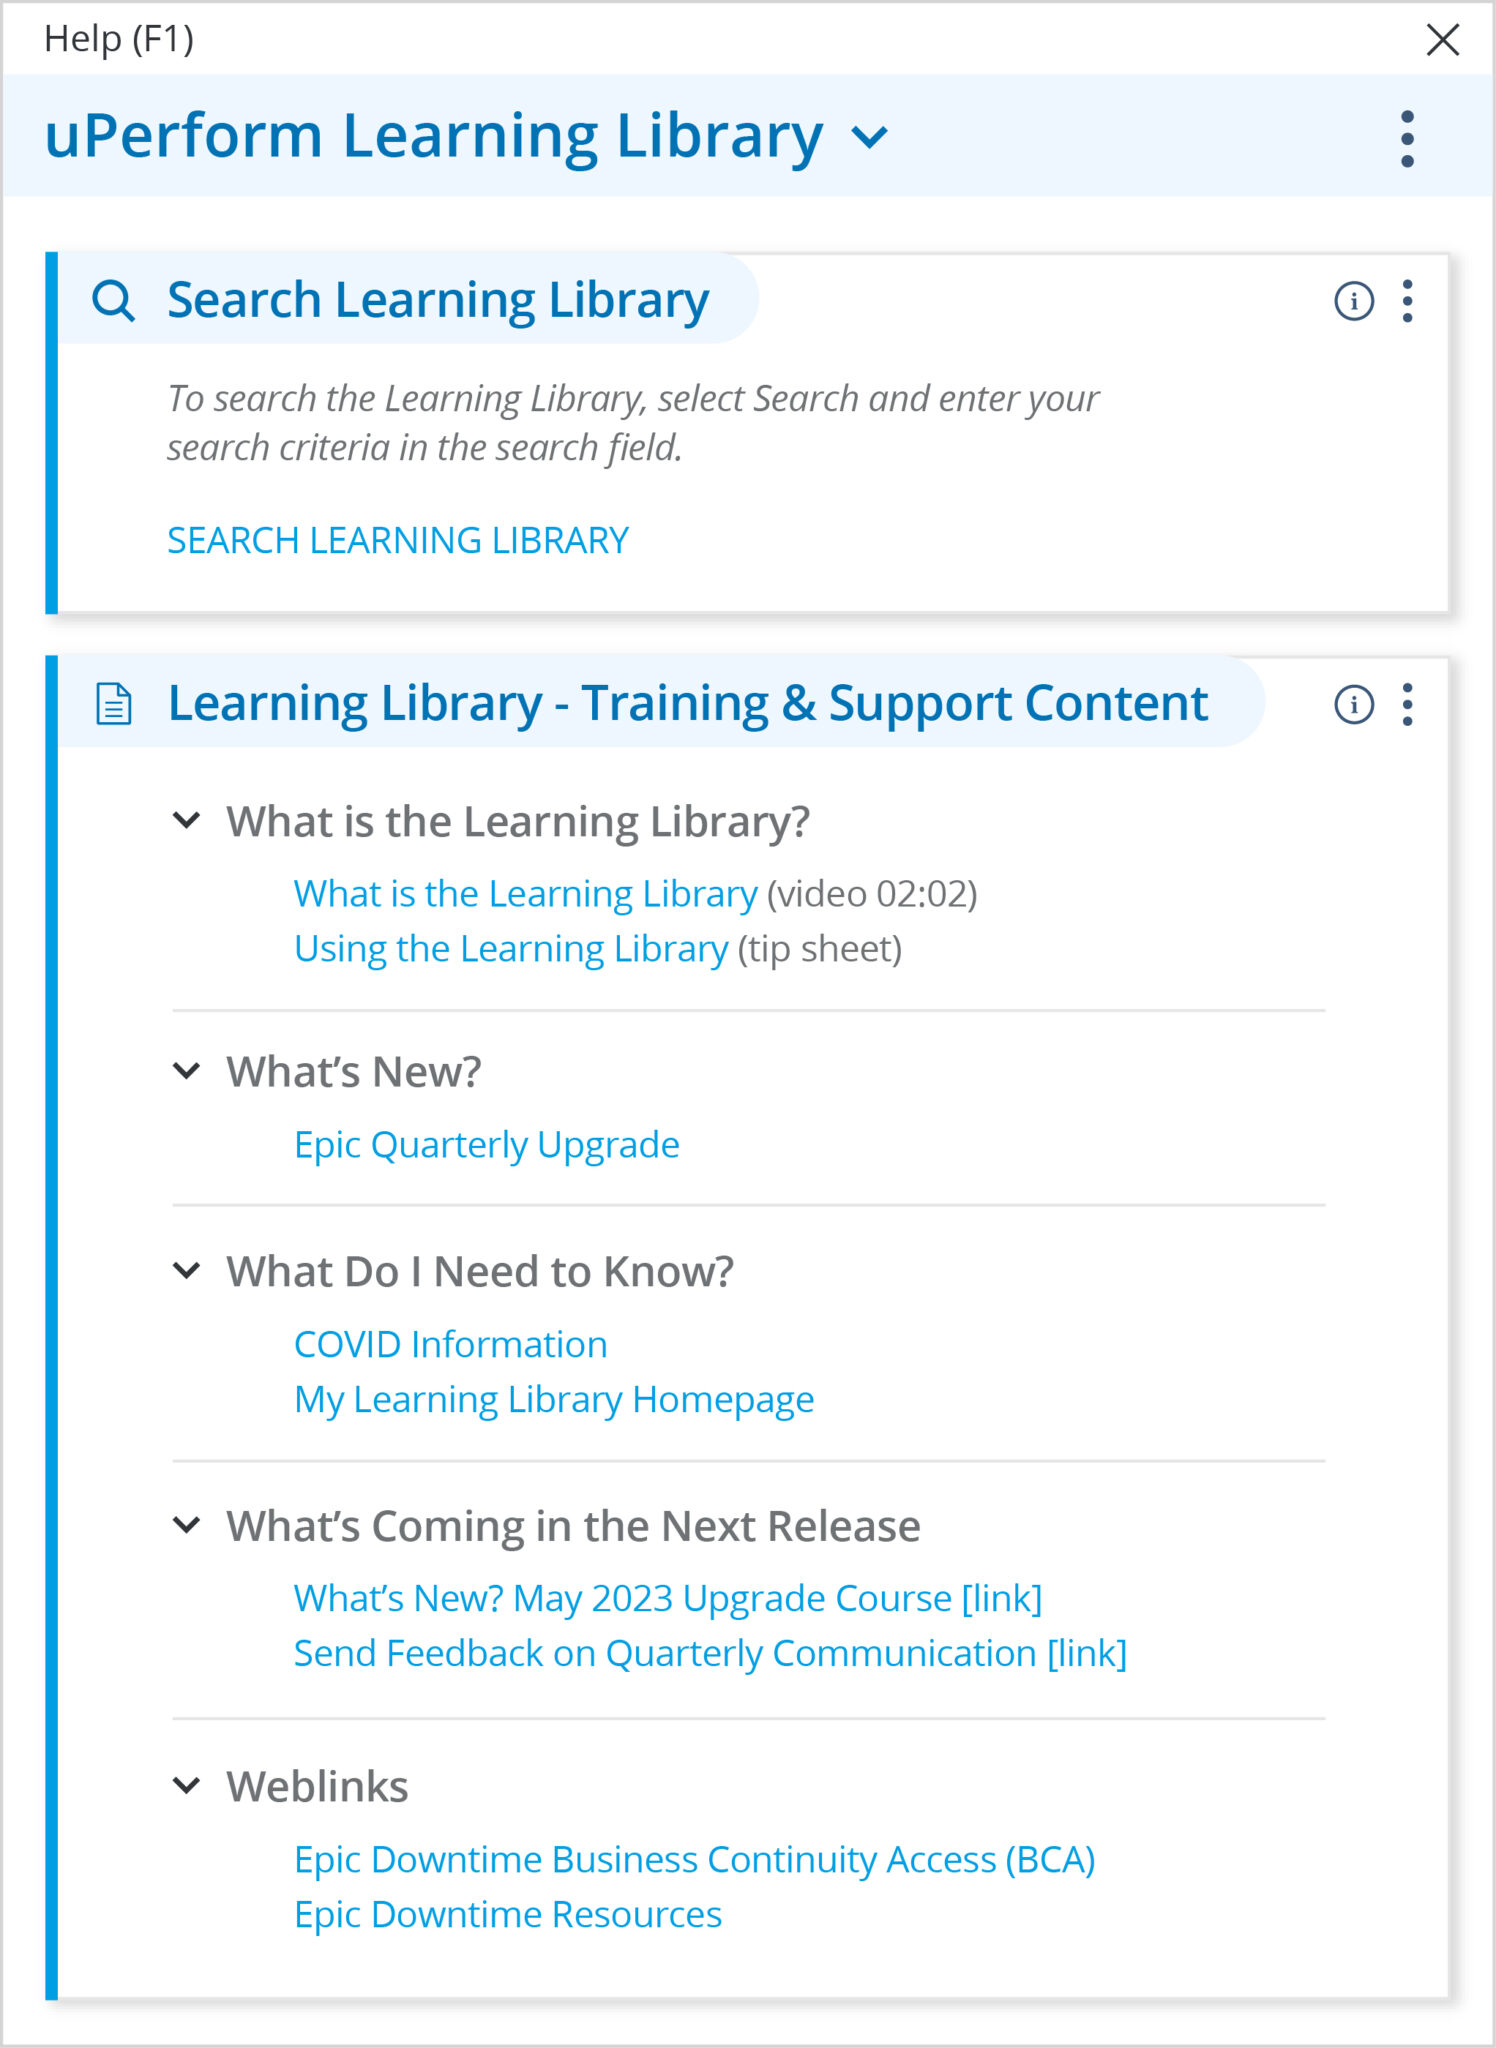Open the Epic Downtime Resources weblink
The height and width of the screenshot is (2048, 1496).
click(508, 1915)
